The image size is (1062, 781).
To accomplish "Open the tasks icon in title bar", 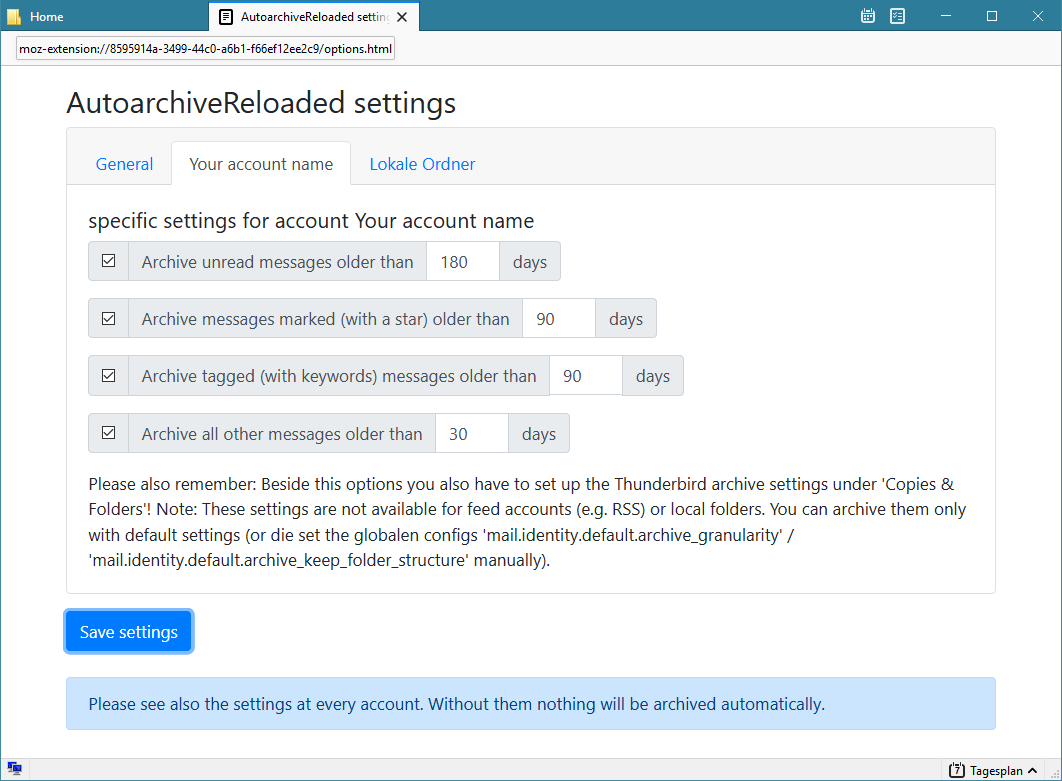I will pos(898,16).
